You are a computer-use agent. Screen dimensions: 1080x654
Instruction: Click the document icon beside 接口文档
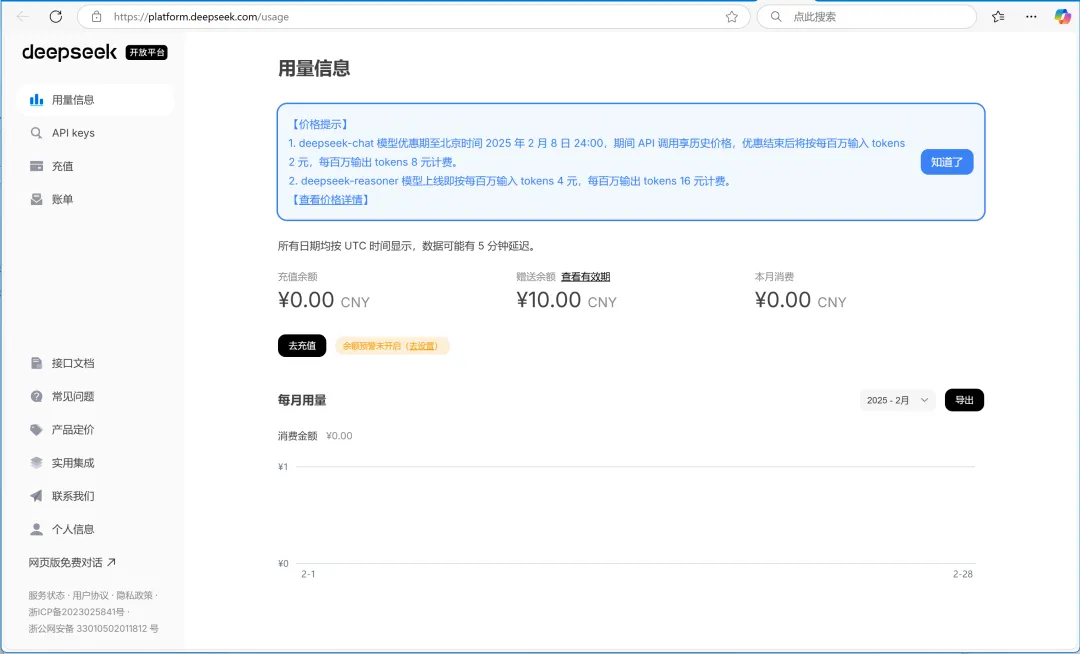(x=37, y=363)
